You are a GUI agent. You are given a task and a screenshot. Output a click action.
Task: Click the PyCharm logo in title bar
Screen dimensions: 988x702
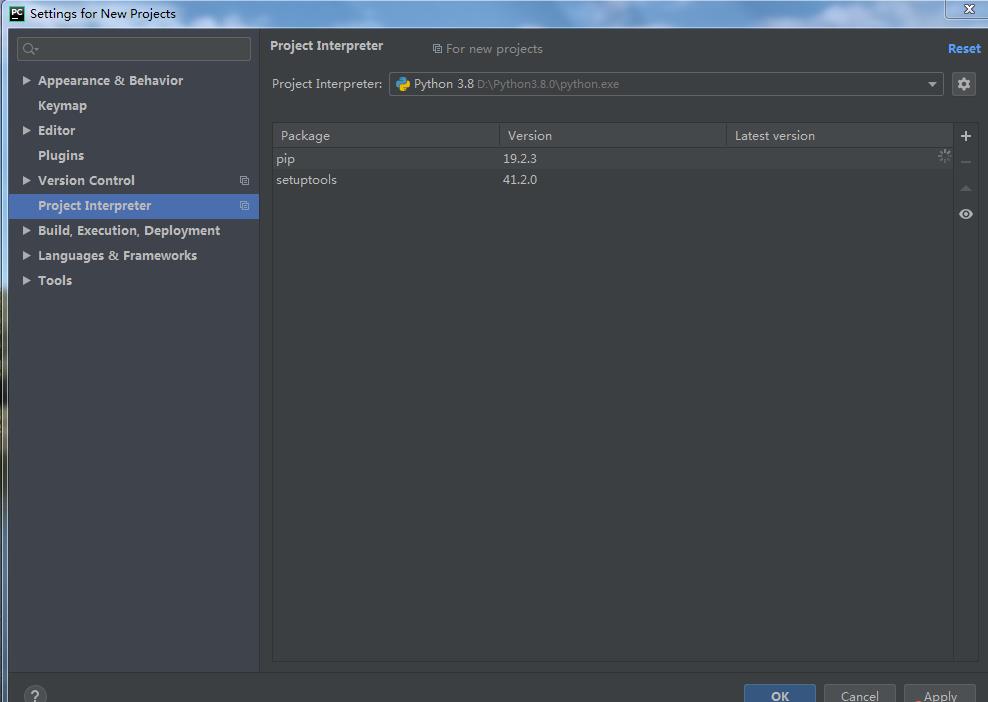pos(17,13)
